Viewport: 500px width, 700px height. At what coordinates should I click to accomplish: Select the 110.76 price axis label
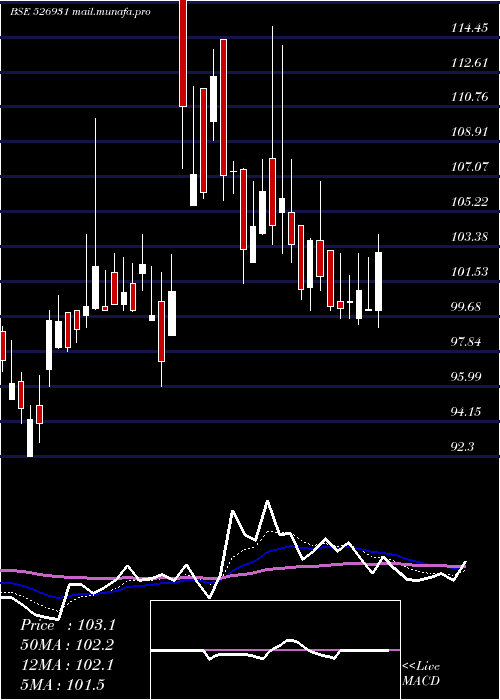point(469,97)
